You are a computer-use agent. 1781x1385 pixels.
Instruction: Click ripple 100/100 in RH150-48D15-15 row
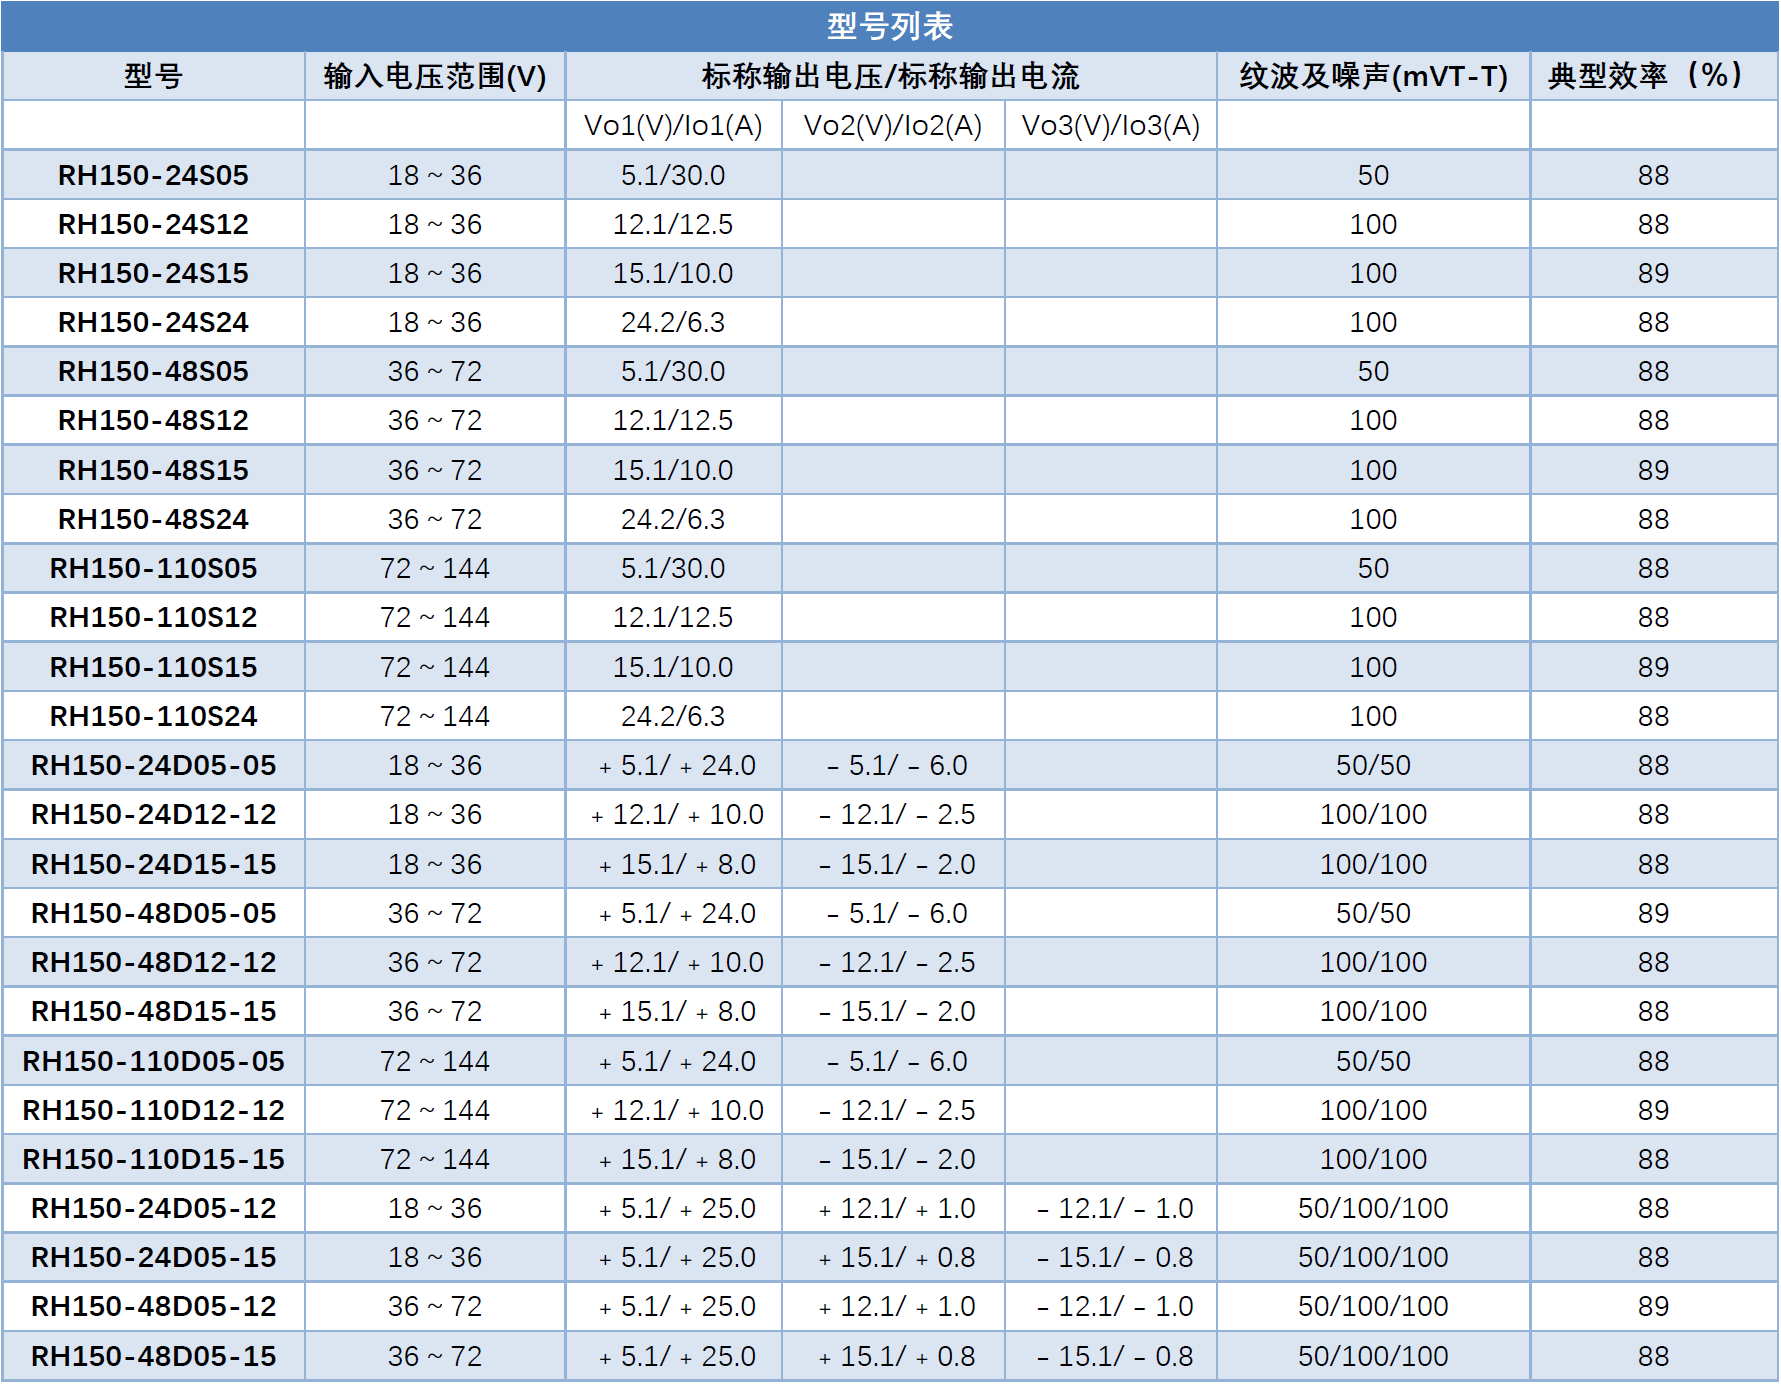[x=1373, y=1011]
